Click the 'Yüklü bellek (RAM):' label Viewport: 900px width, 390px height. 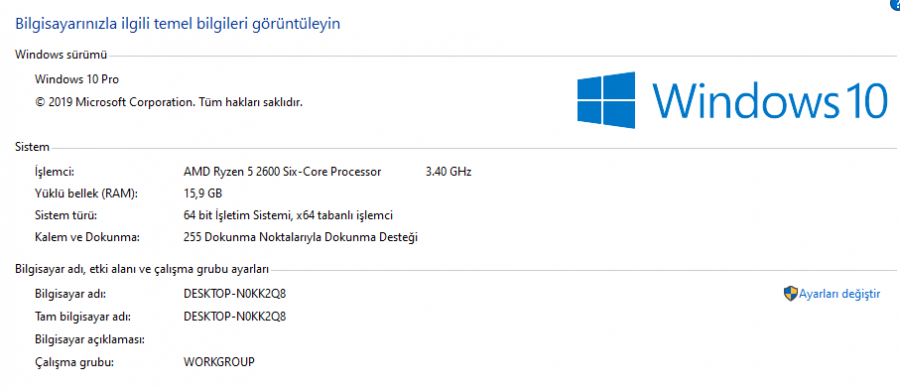[x=87, y=194]
